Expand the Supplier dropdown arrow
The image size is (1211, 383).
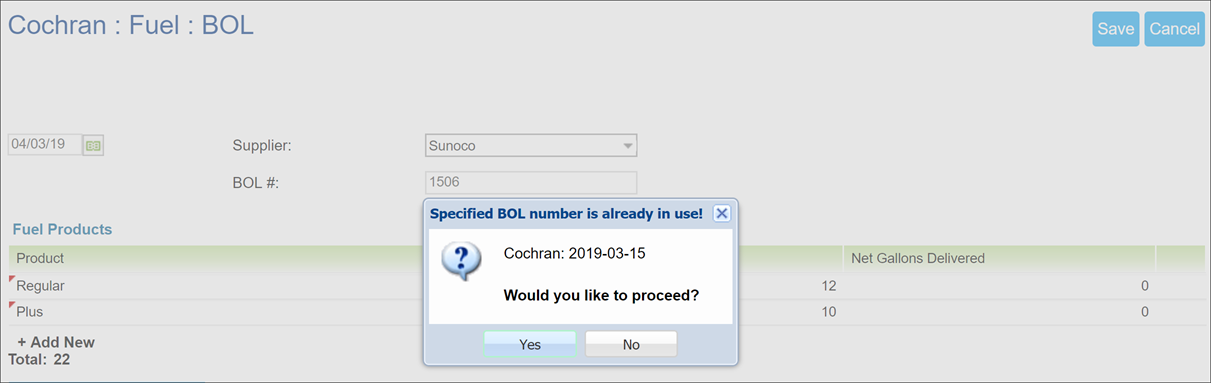[x=627, y=146]
